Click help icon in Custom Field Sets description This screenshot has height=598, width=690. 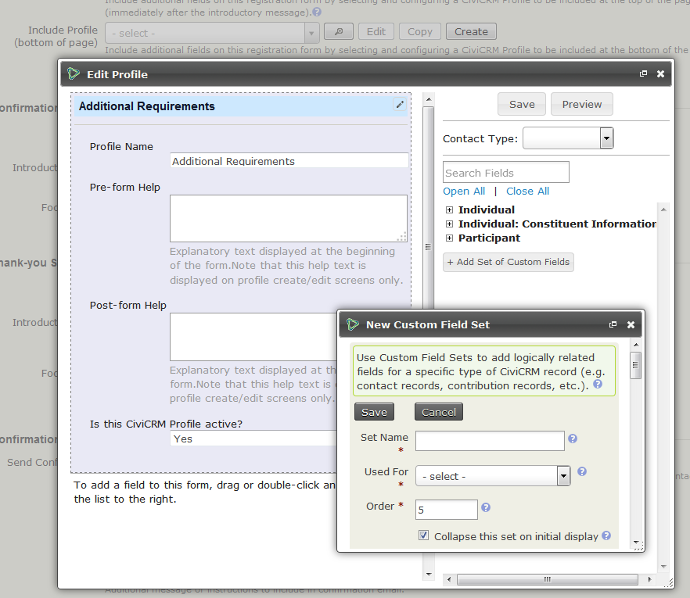click(x=597, y=384)
